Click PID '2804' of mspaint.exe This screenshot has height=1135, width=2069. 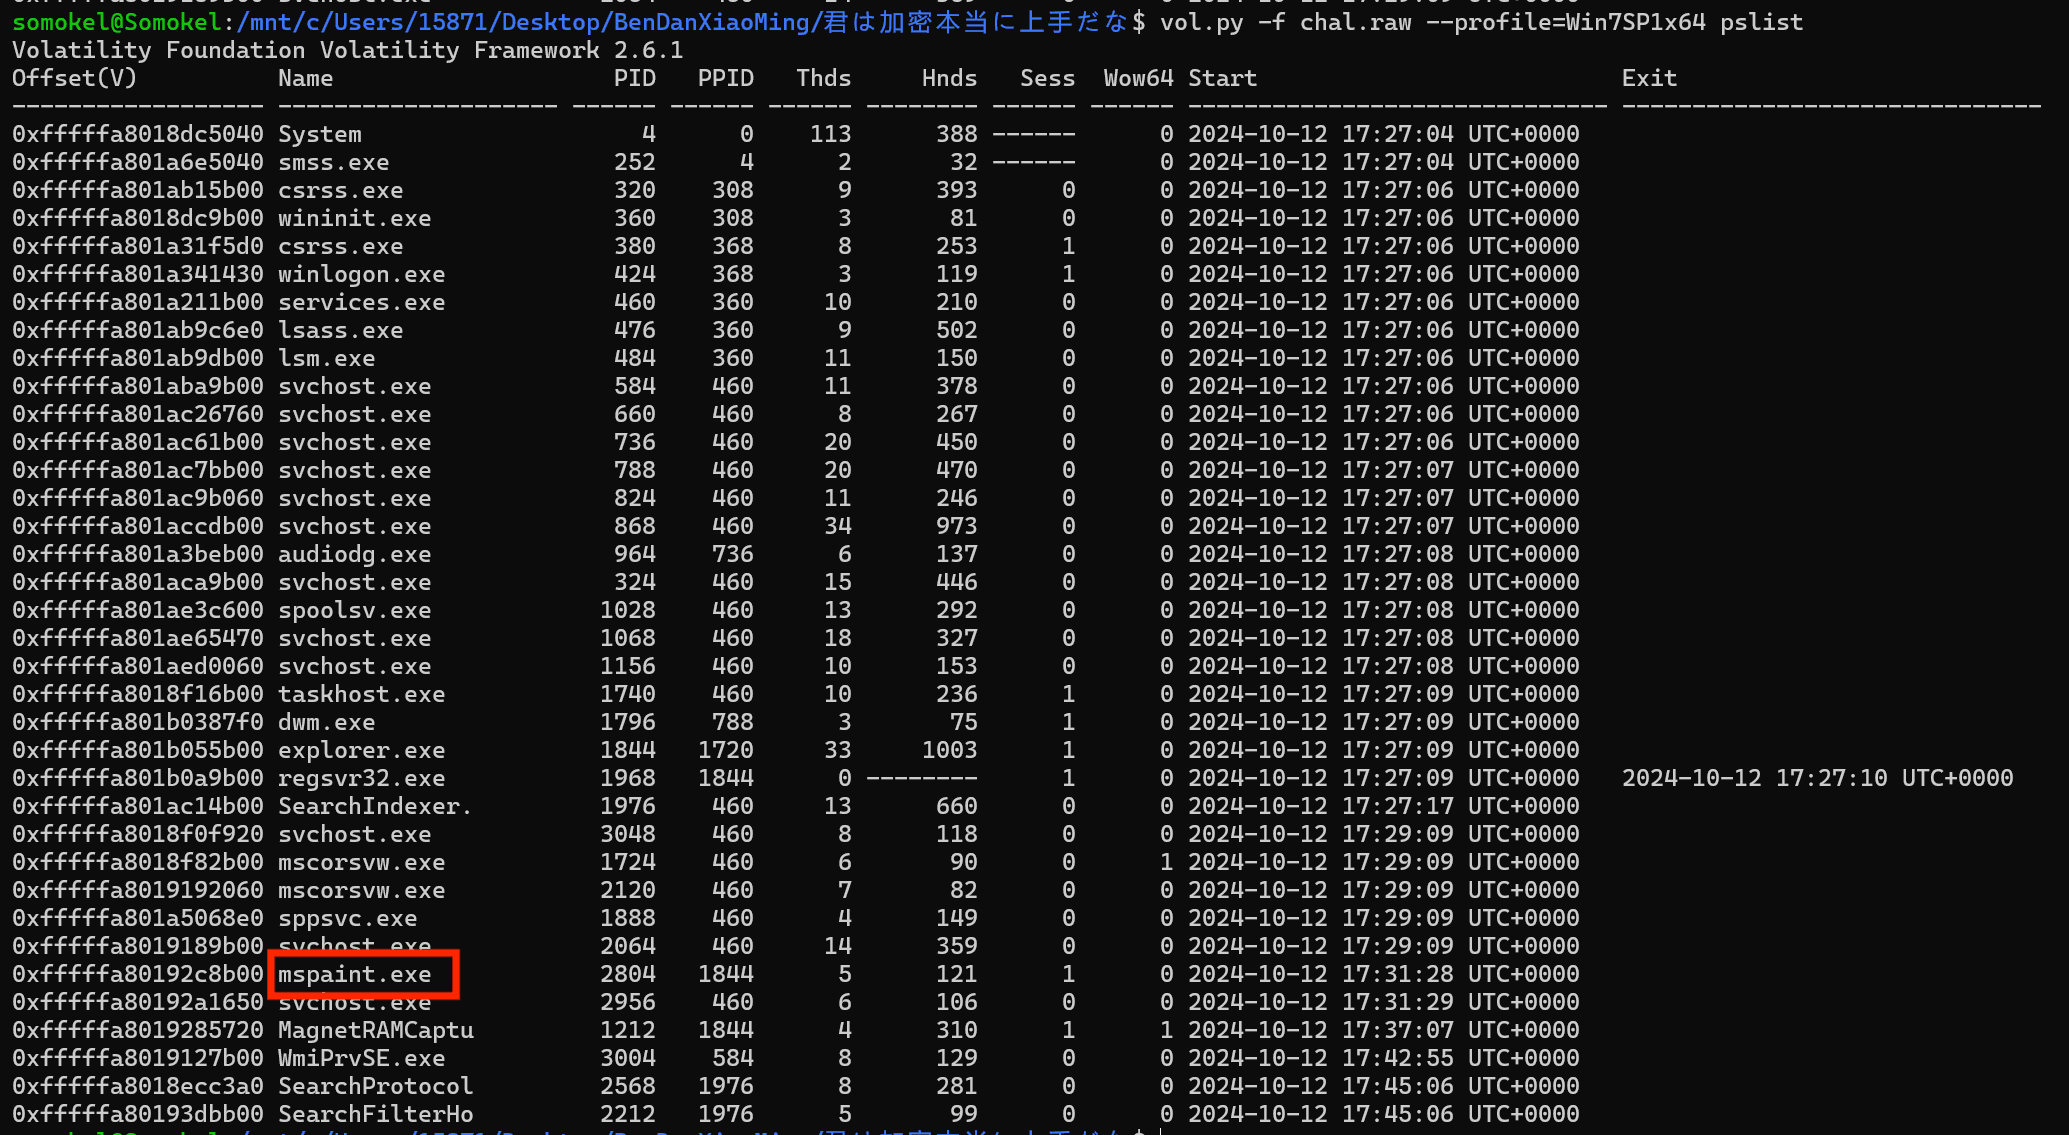628,974
